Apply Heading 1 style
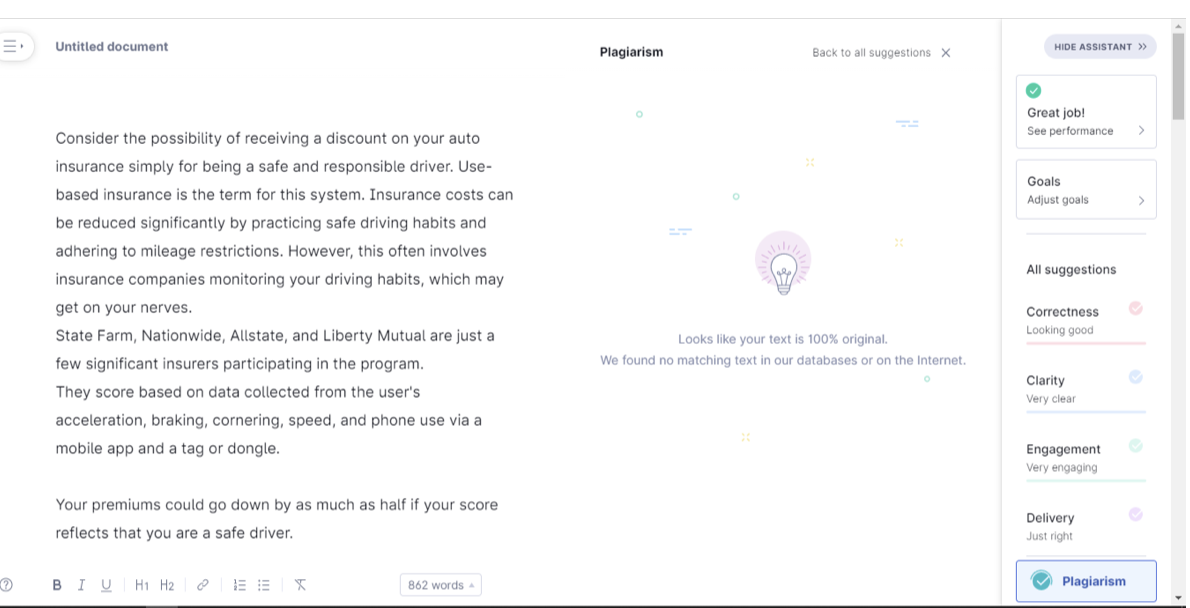The image size is (1190, 608). click(142, 585)
